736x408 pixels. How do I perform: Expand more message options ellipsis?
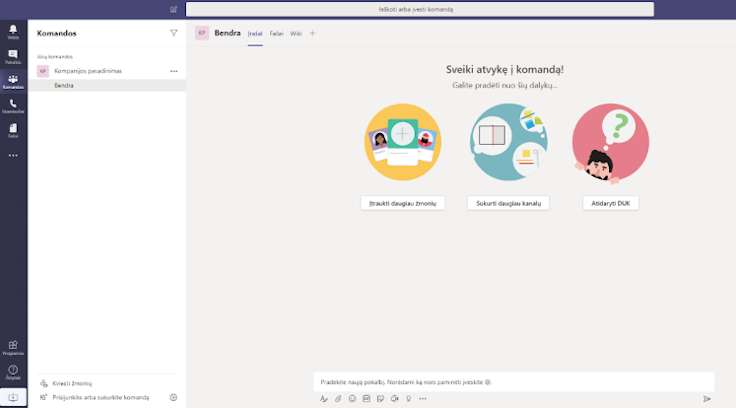pyautogui.click(x=422, y=398)
